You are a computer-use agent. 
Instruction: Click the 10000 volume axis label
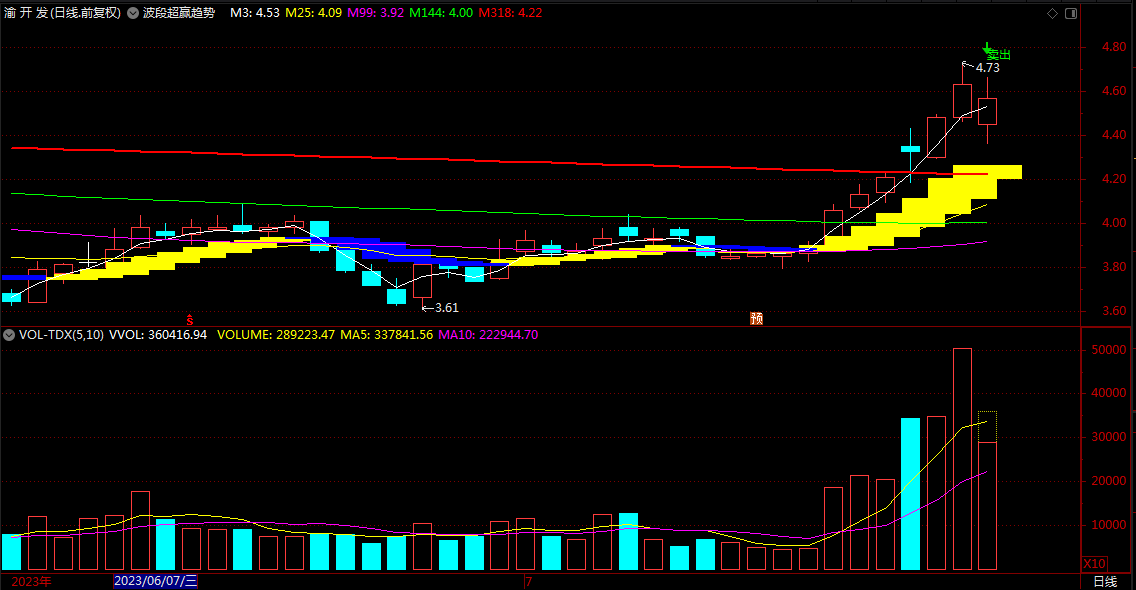(x=1108, y=525)
